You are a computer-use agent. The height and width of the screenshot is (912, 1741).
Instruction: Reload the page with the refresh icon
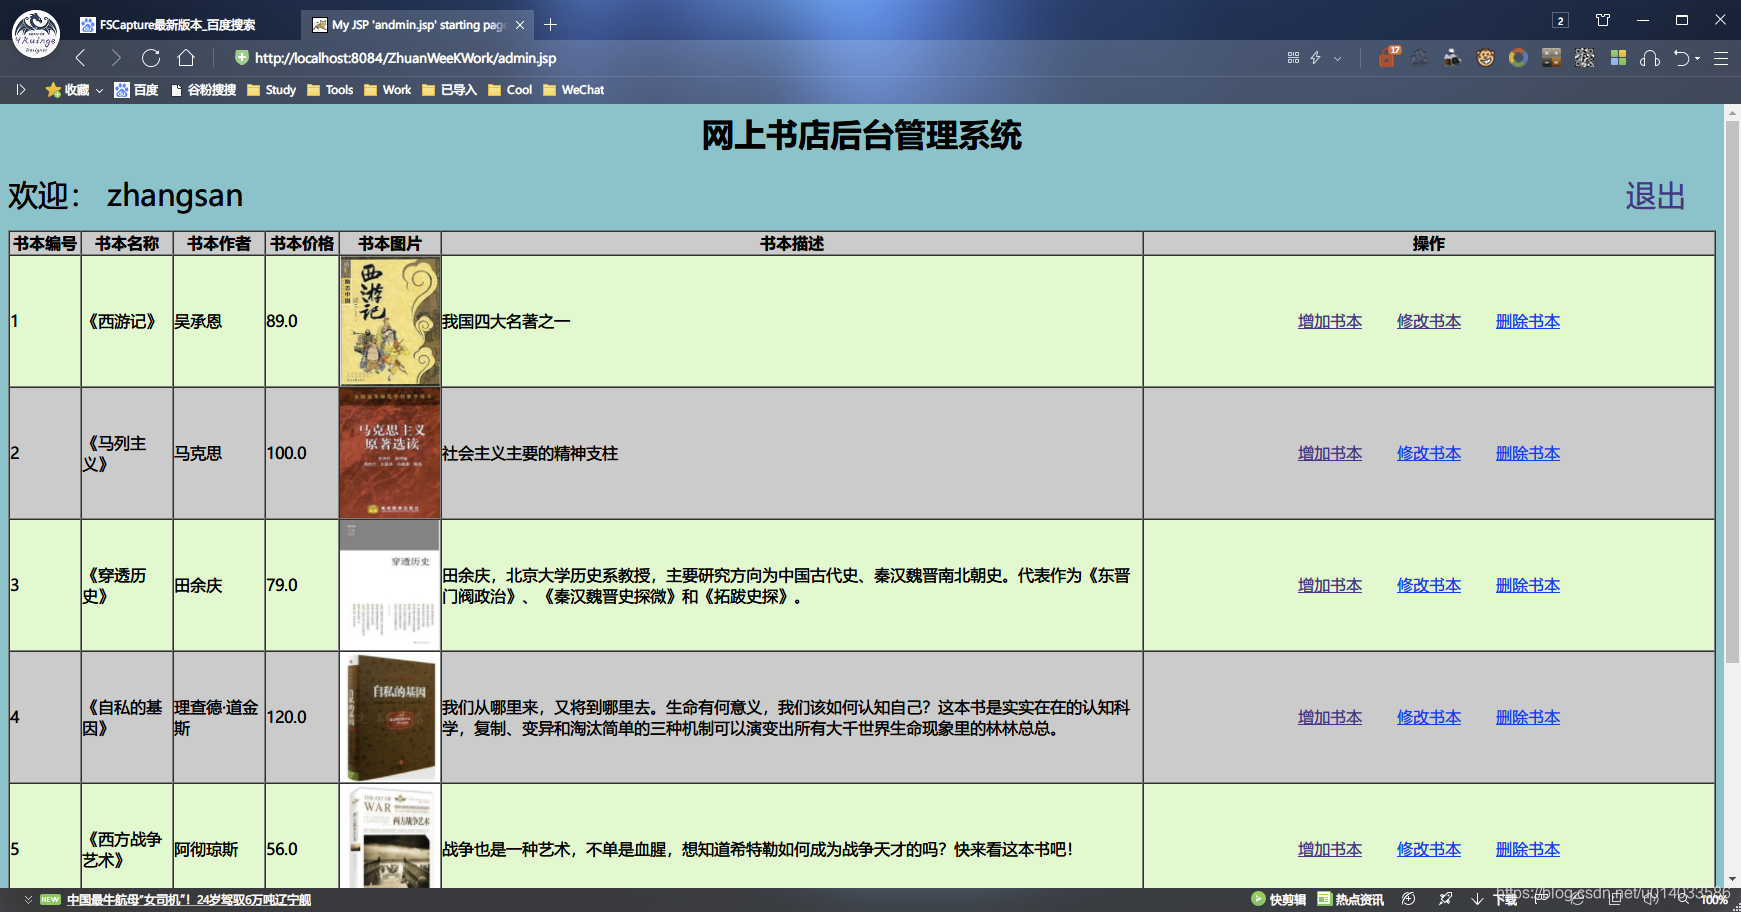[151, 58]
